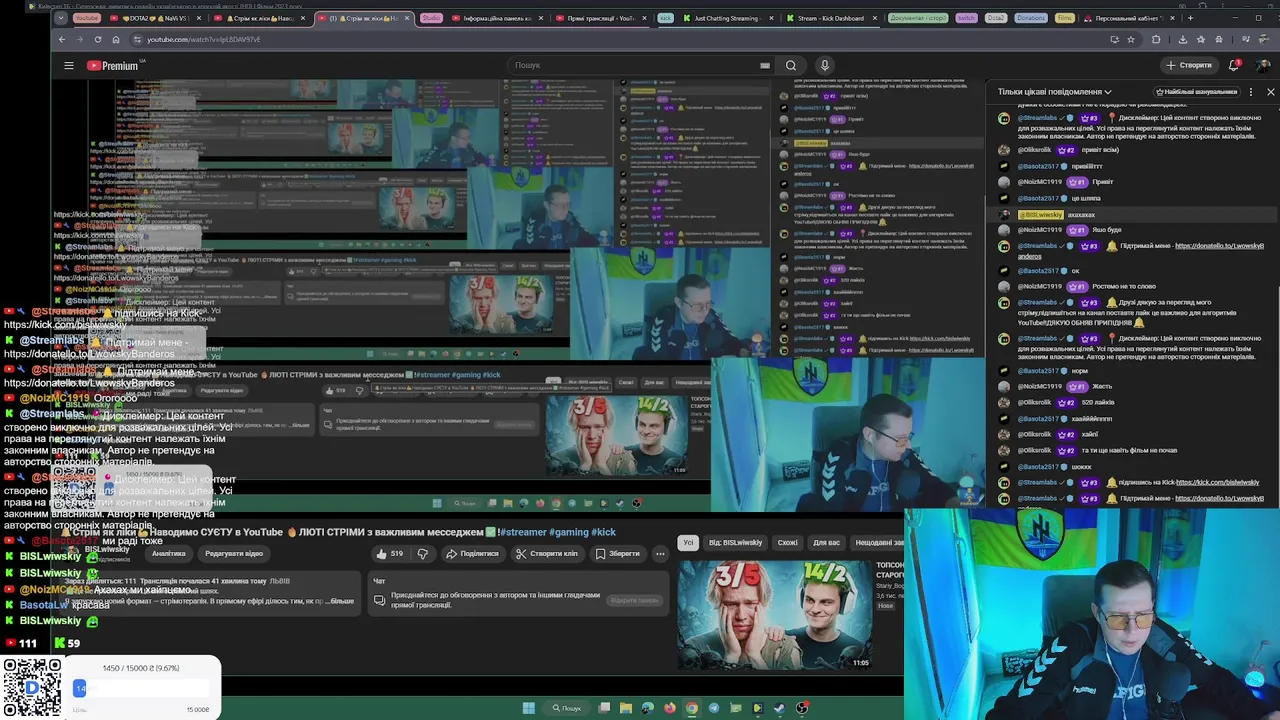Viewport: 1280px width, 720px height.
Task: Click the #streamer hashtag link
Action: pyautogui.click(x=521, y=532)
